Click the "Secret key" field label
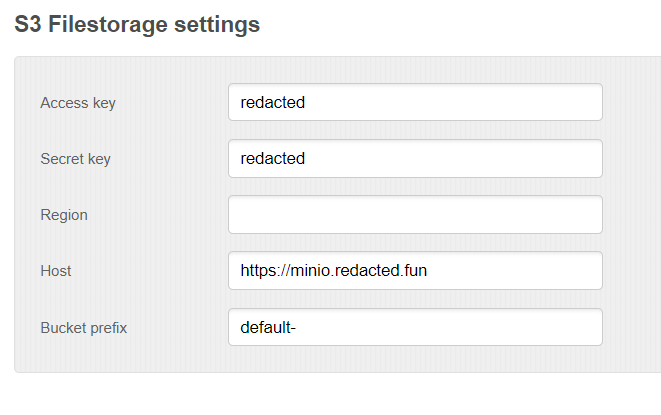The width and height of the screenshot is (661, 415). (75, 159)
